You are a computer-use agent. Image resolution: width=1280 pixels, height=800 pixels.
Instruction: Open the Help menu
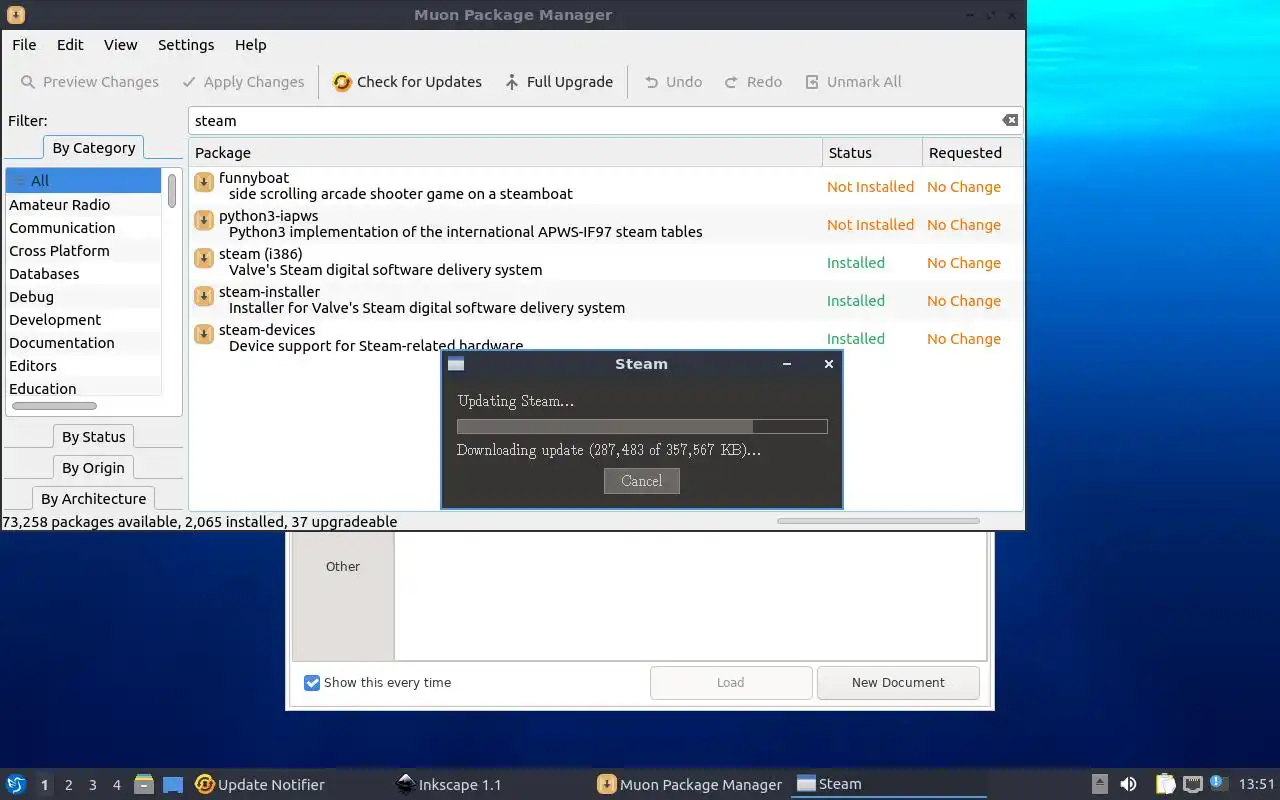(x=250, y=45)
